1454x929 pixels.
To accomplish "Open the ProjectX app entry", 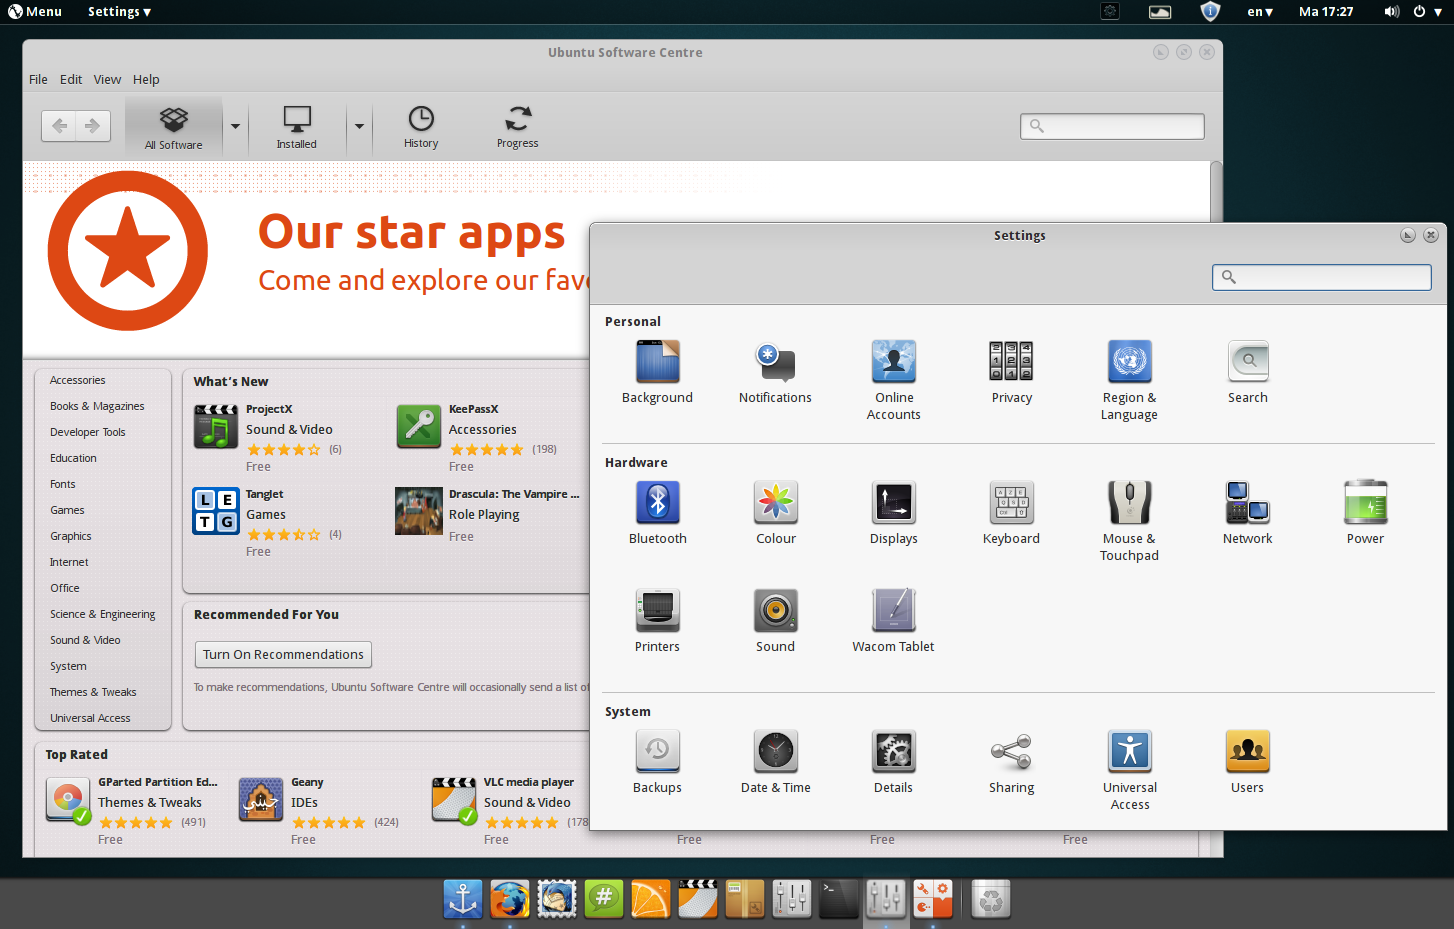I will coord(268,438).
